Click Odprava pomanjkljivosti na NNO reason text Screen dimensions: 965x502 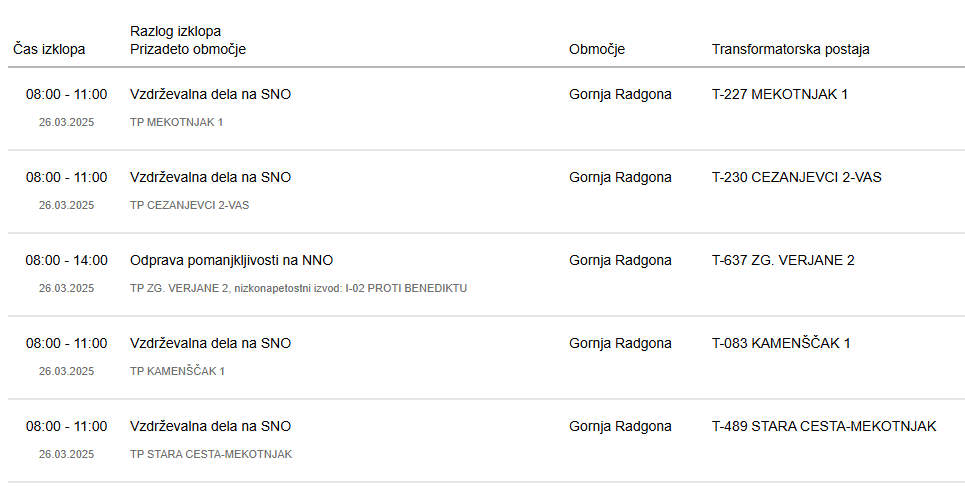(x=231, y=260)
